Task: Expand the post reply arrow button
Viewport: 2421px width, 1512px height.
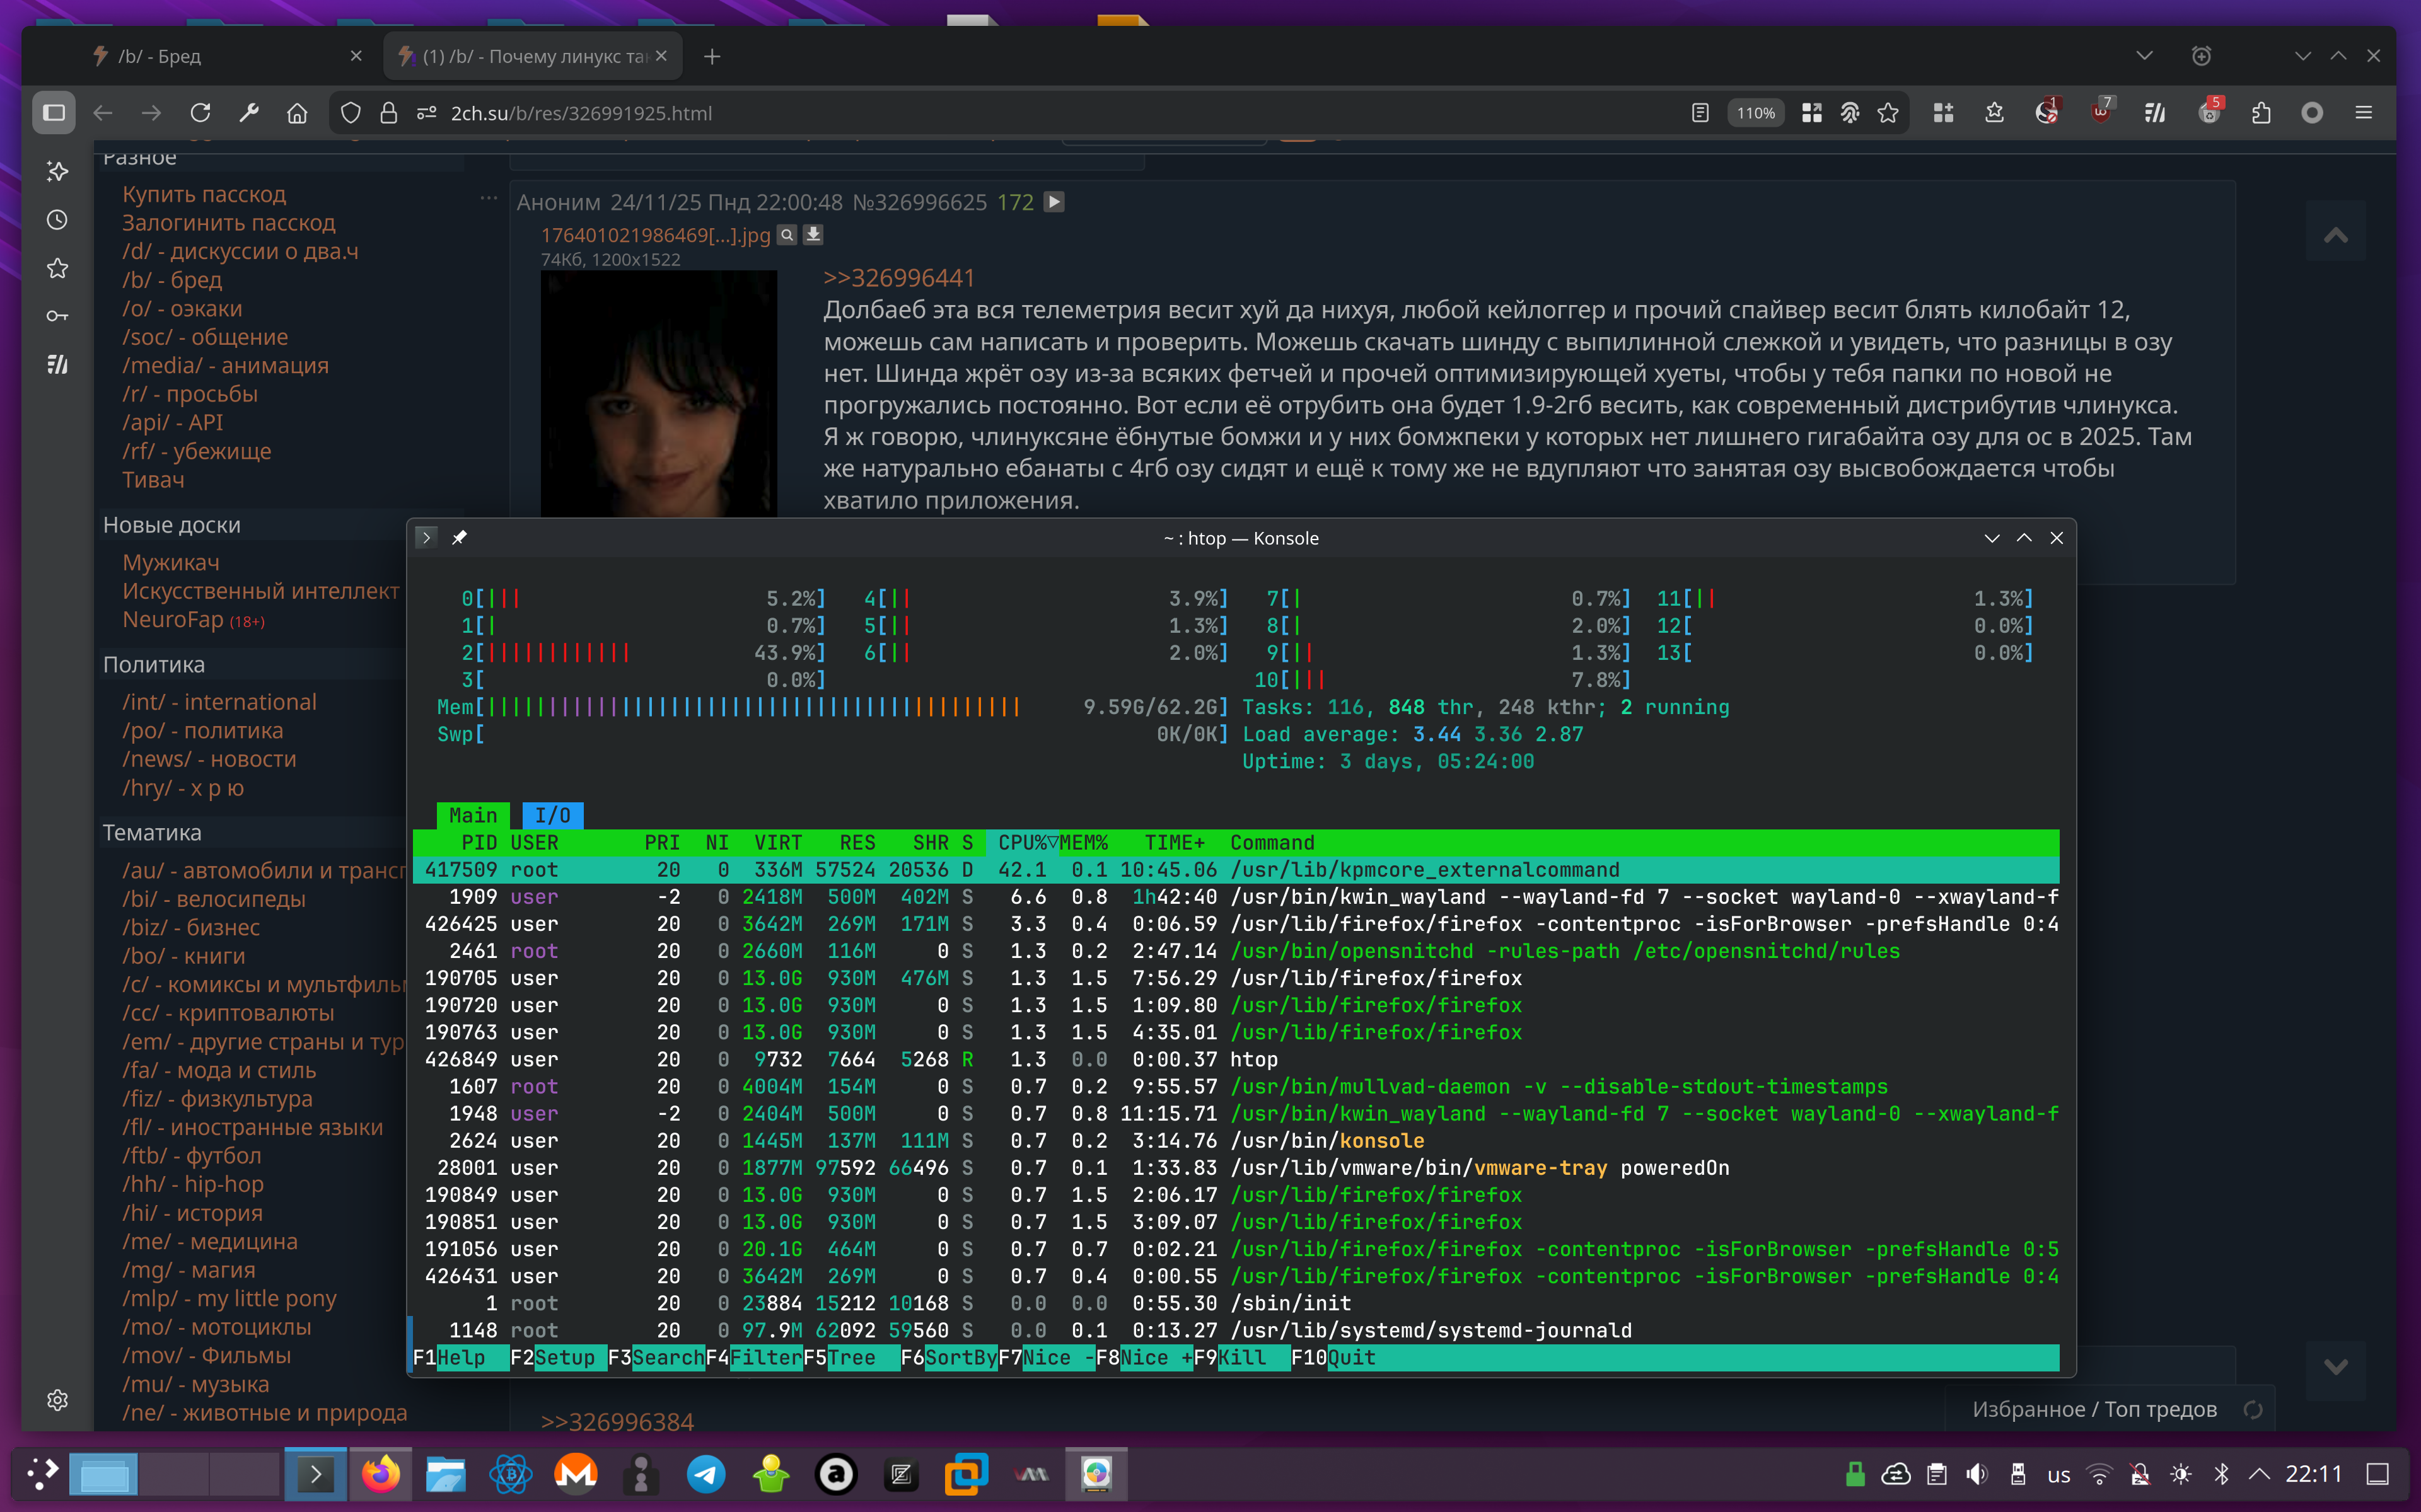Action: (x=1054, y=202)
